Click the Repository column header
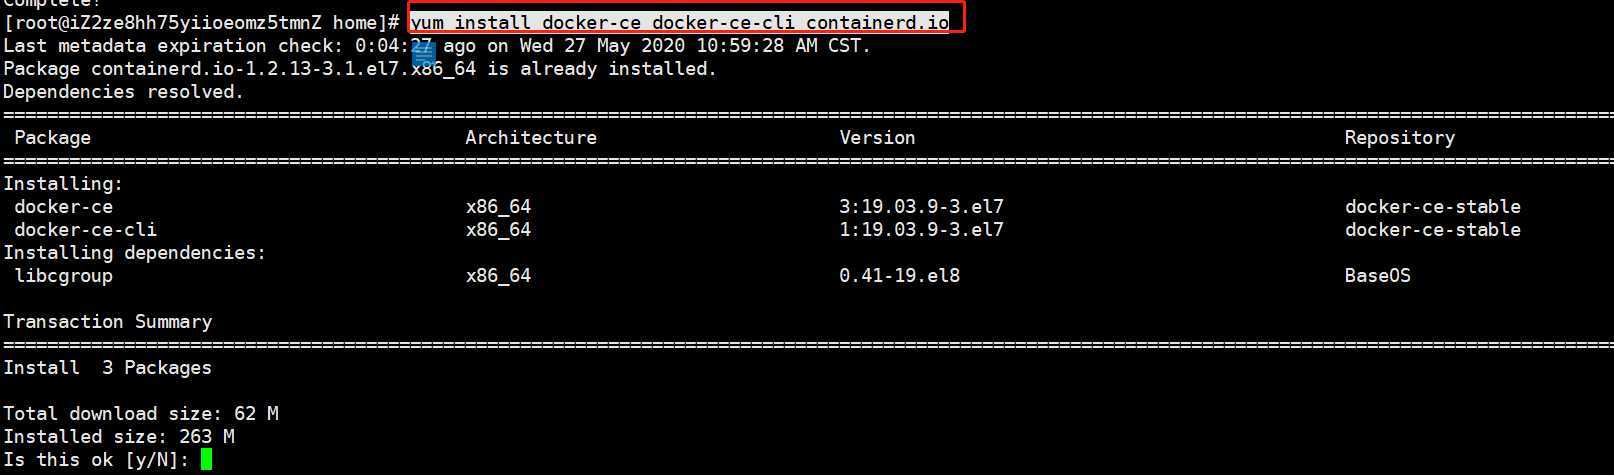Image resolution: width=1614 pixels, height=475 pixels. (x=1399, y=138)
